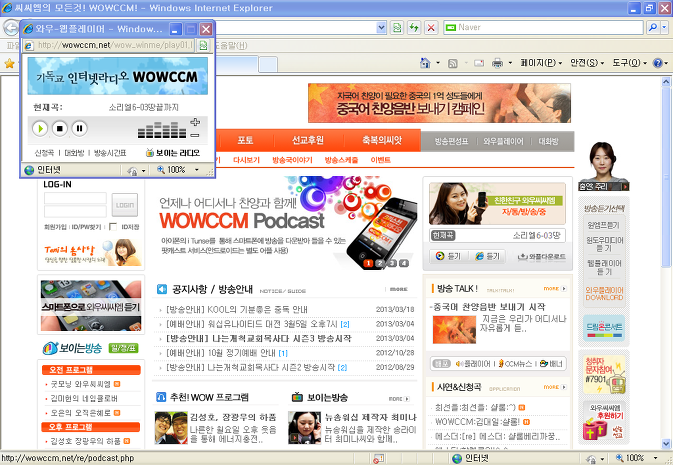673x465 pixels.
Task: Toggle the ID저장 checkbox
Action: pyautogui.click(x=113, y=227)
